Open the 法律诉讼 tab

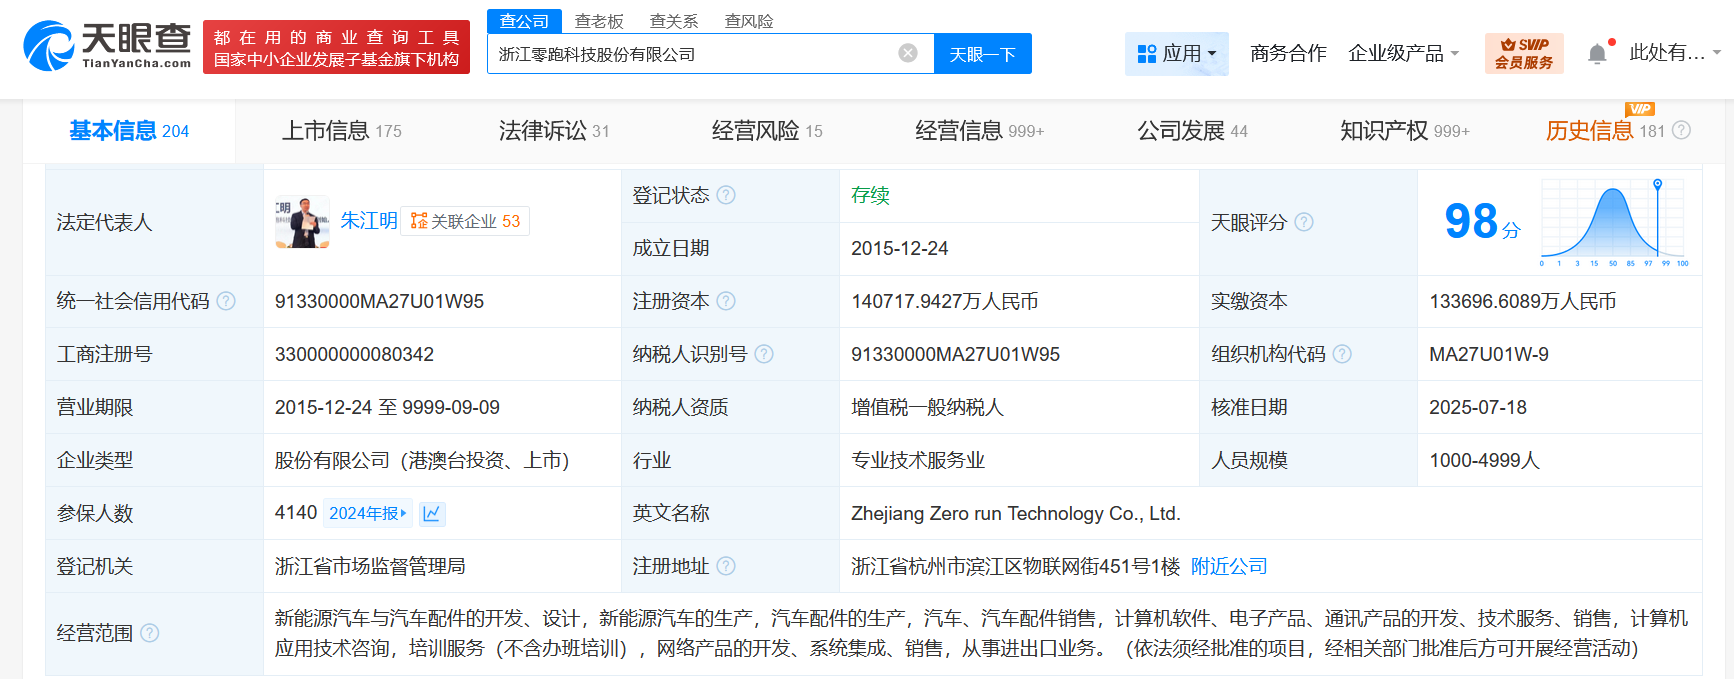(x=553, y=131)
